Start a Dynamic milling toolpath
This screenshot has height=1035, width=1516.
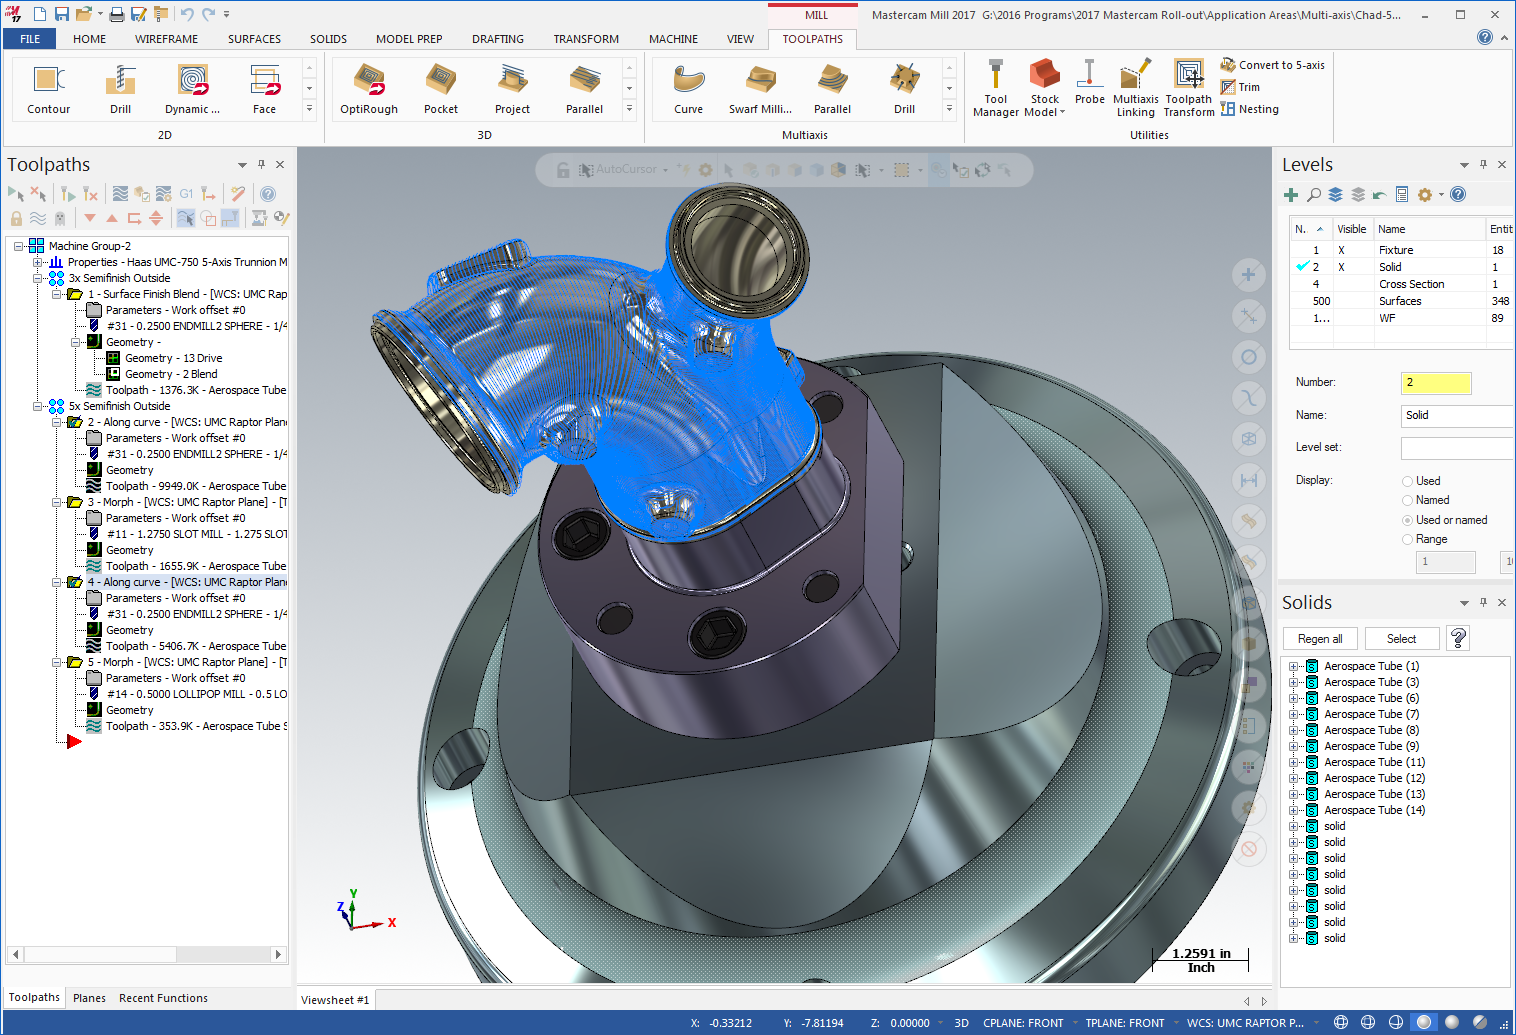193,89
